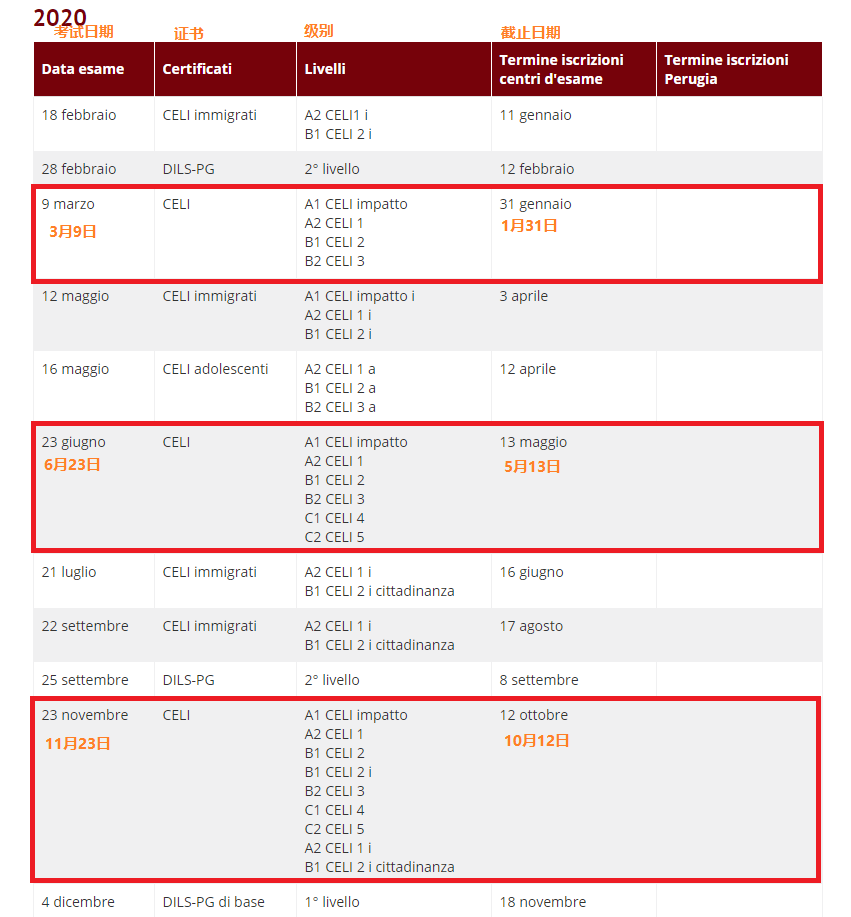Click the 'Data esame' column header
The image size is (851, 917).
(x=94, y=69)
